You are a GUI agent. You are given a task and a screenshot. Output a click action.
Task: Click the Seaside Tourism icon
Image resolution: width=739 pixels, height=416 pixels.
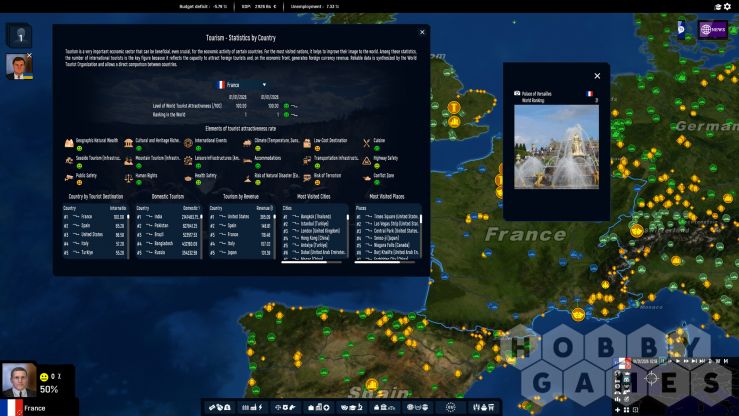[69, 161]
